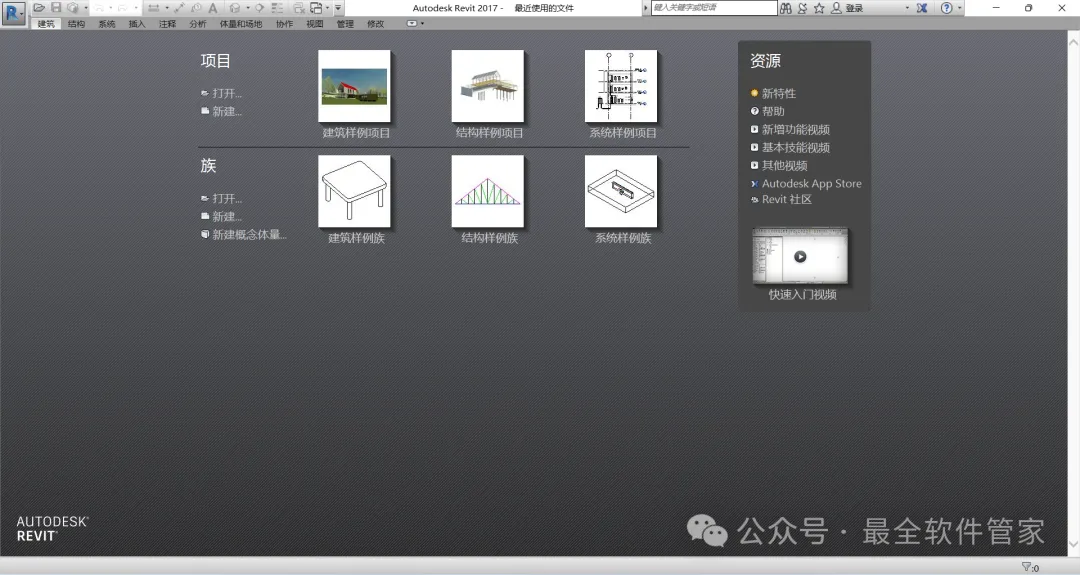
Task: Open the 新特性 resource link
Action: [x=778, y=93]
